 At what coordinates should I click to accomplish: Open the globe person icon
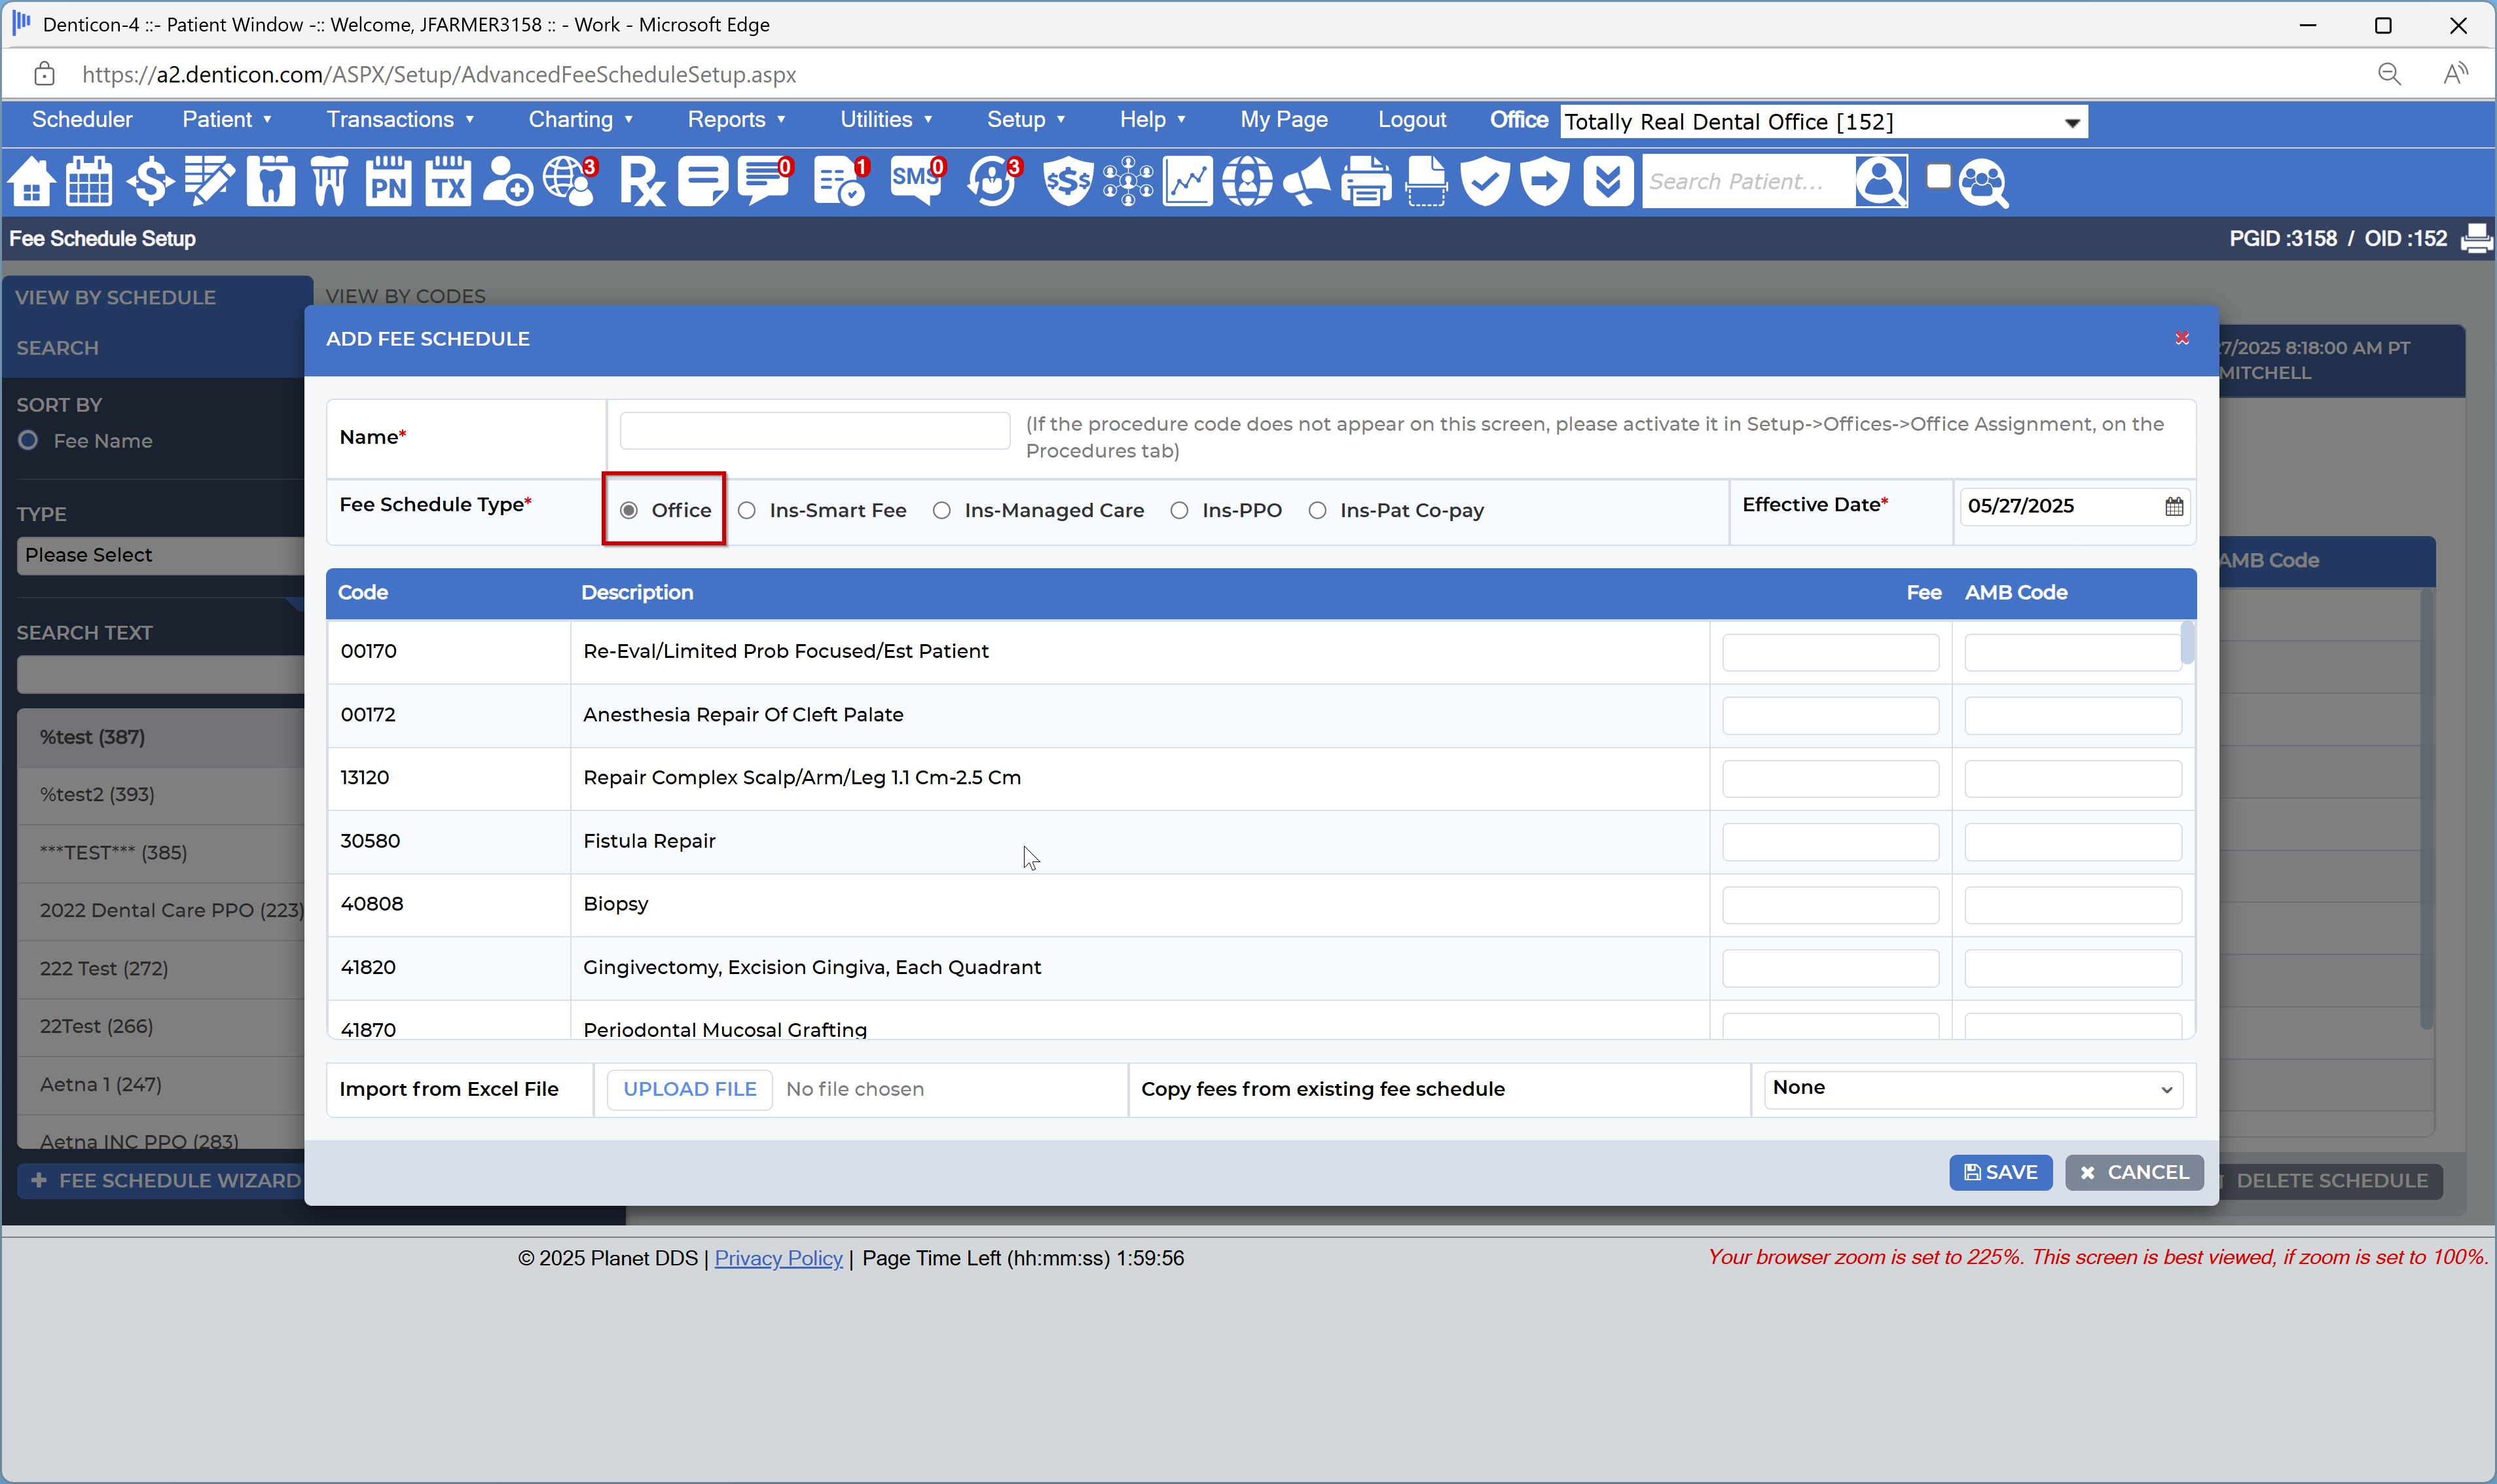point(1248,182)
